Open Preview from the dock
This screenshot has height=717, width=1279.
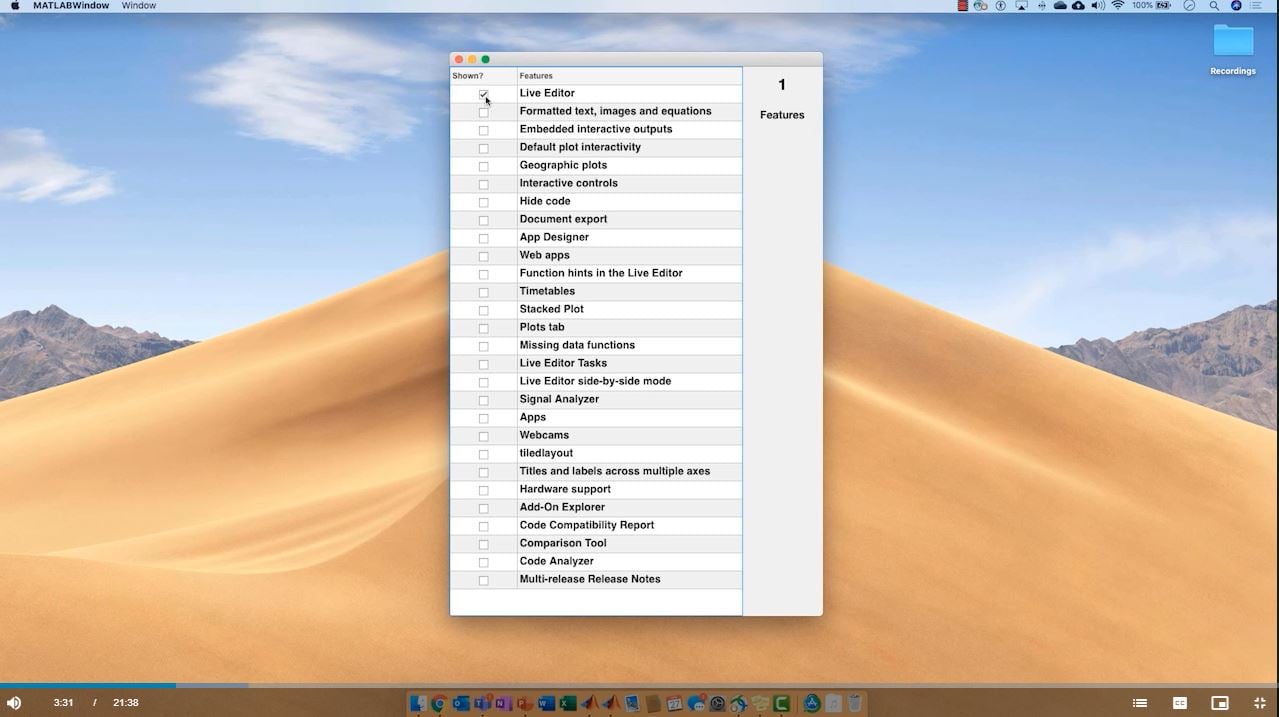point(632,703)
